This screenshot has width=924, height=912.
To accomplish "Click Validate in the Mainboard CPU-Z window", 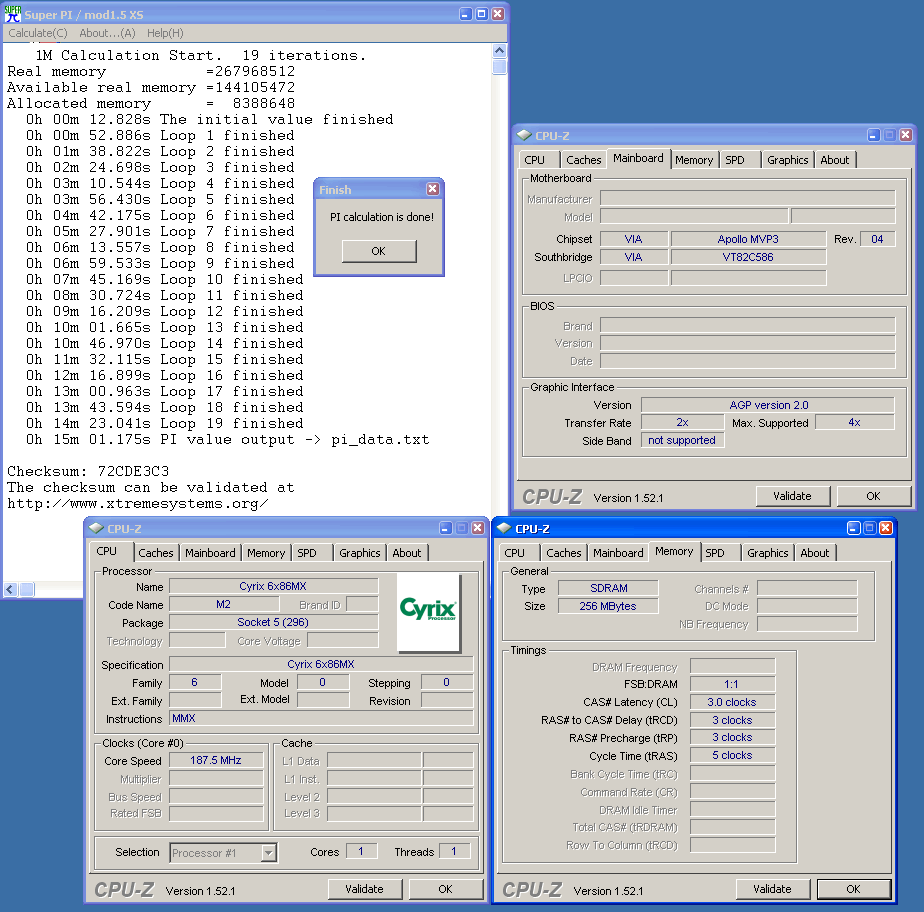I will (x=792, y=496).
